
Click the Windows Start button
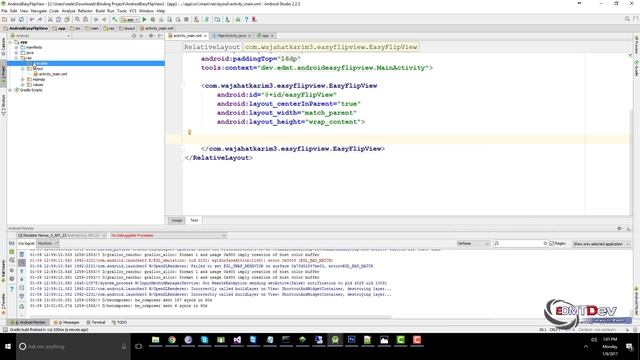pos(8,347)
